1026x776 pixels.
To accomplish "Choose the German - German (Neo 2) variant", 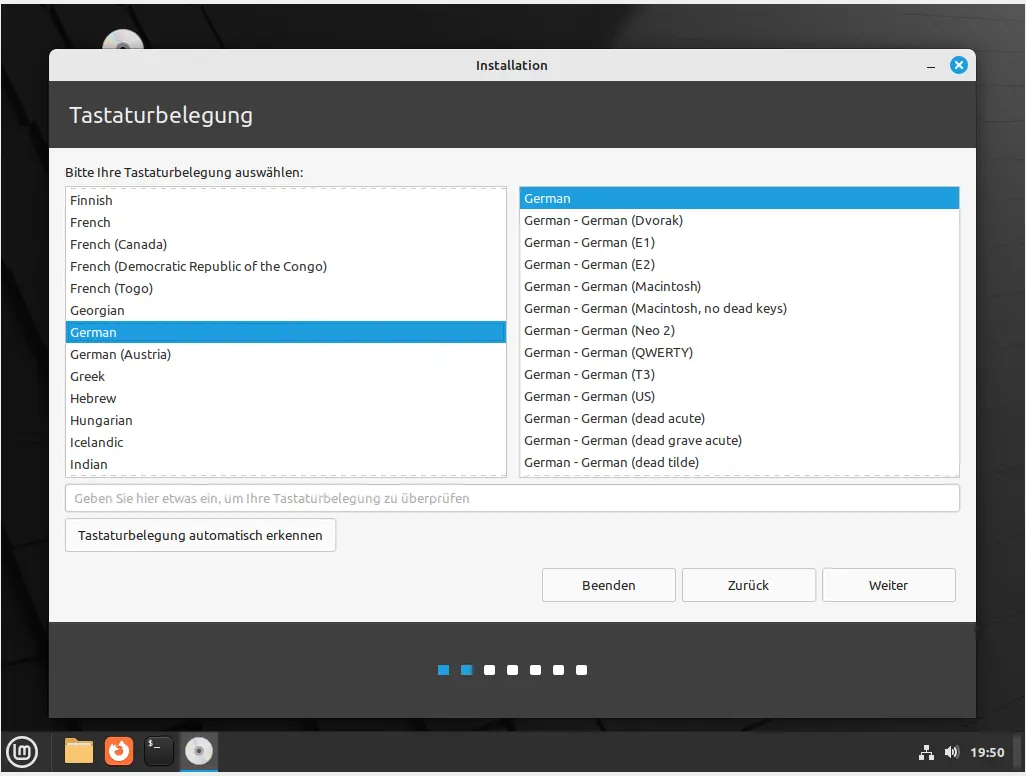I will click(599, 330).
